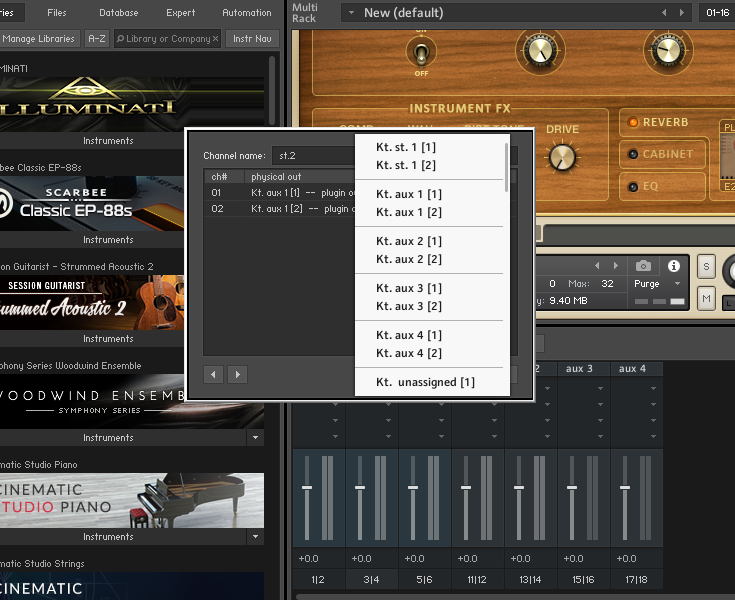Click the Instr Nav button
The width and height of the screenshot is (735, 600).
[252, 39]
